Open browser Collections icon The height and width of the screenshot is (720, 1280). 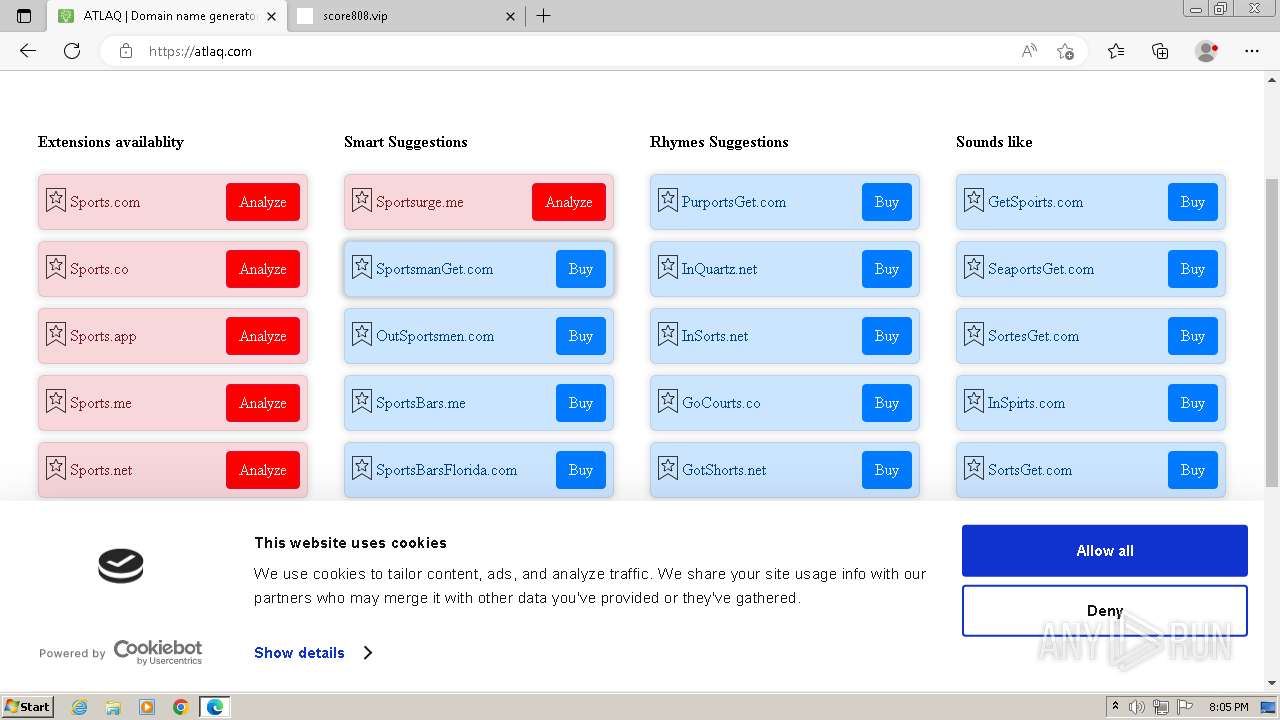point(1160,51)
